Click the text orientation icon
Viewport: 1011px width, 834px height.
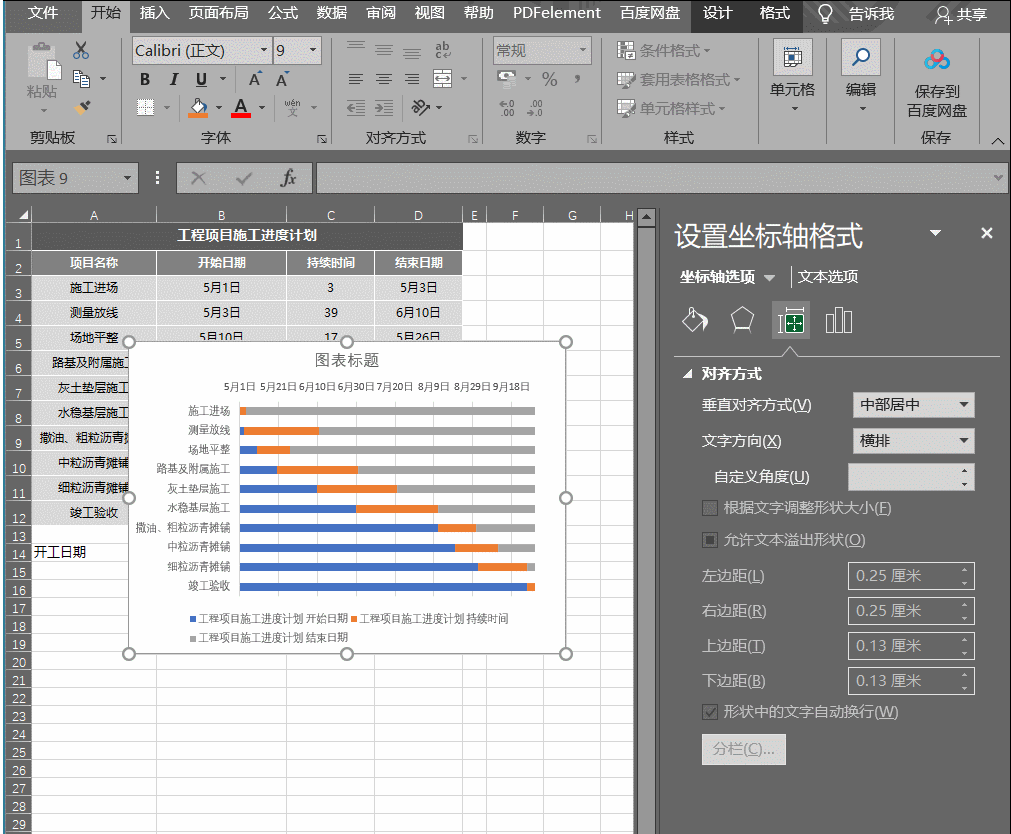(x=420, y=107)
